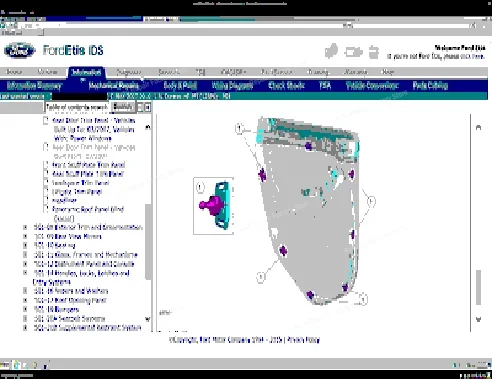Click the contents tree scroll-down arrow
The height and width of the screenshot is (379, 492).
(148, 319)
